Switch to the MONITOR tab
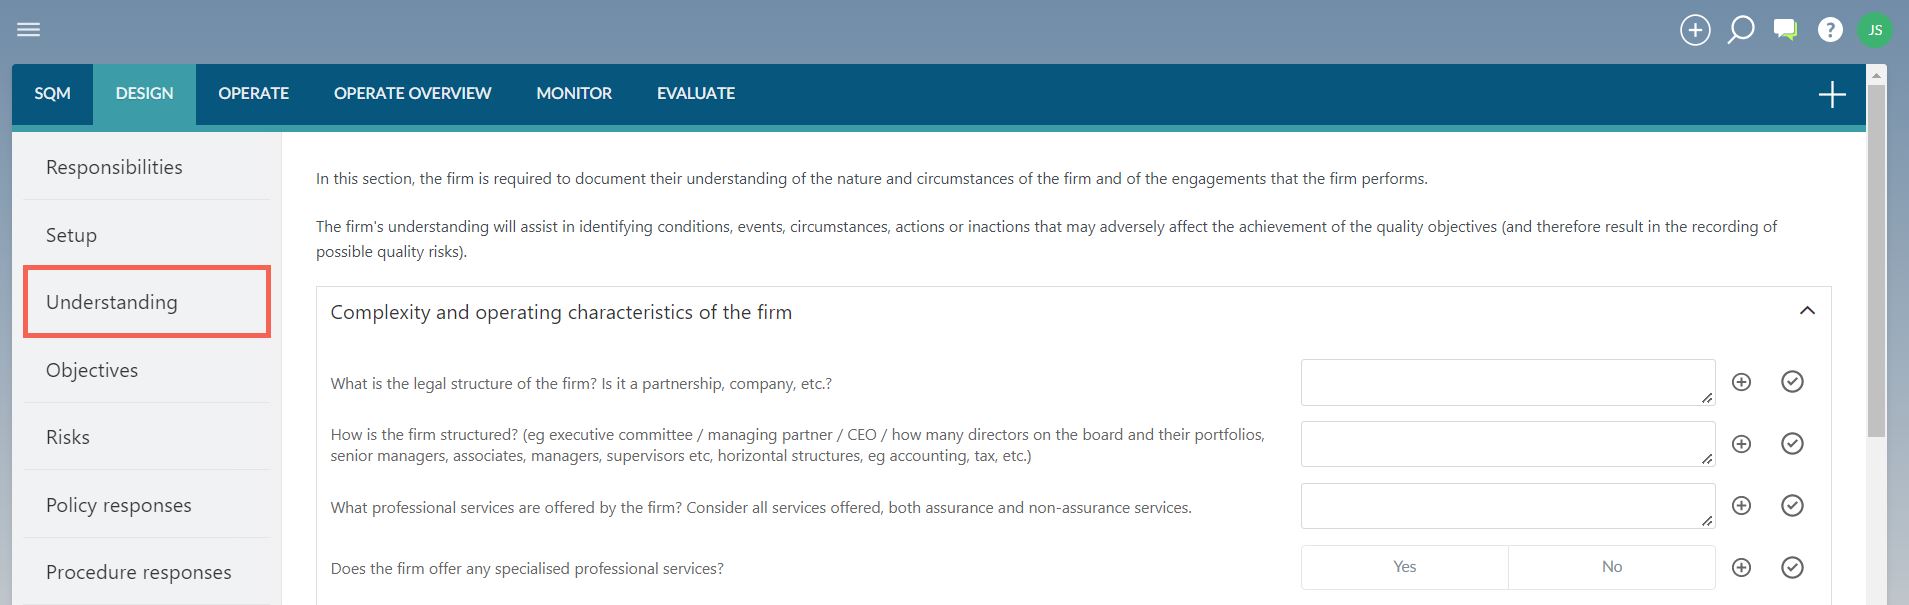Image resolution: width=1909 pixels, height=605 pixels. tap(574, 94)
